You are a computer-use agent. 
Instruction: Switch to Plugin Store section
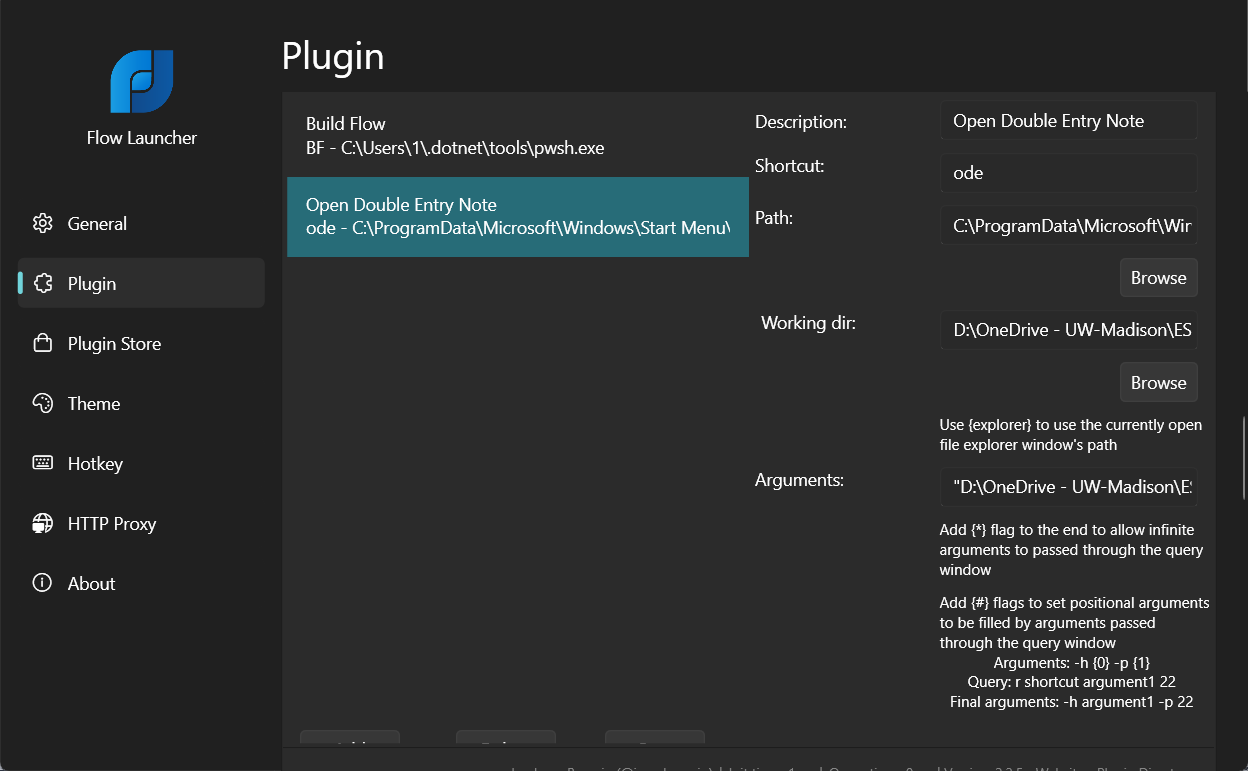coord(141,343)
